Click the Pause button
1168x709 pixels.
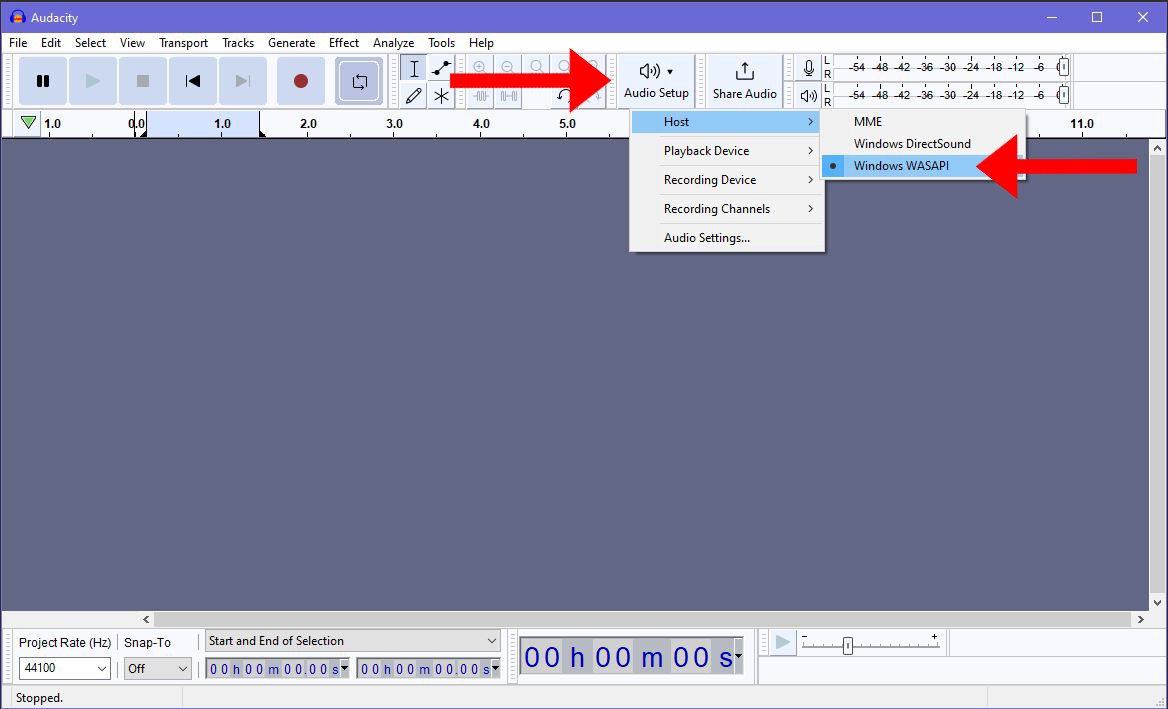click(x=42, y=81)
